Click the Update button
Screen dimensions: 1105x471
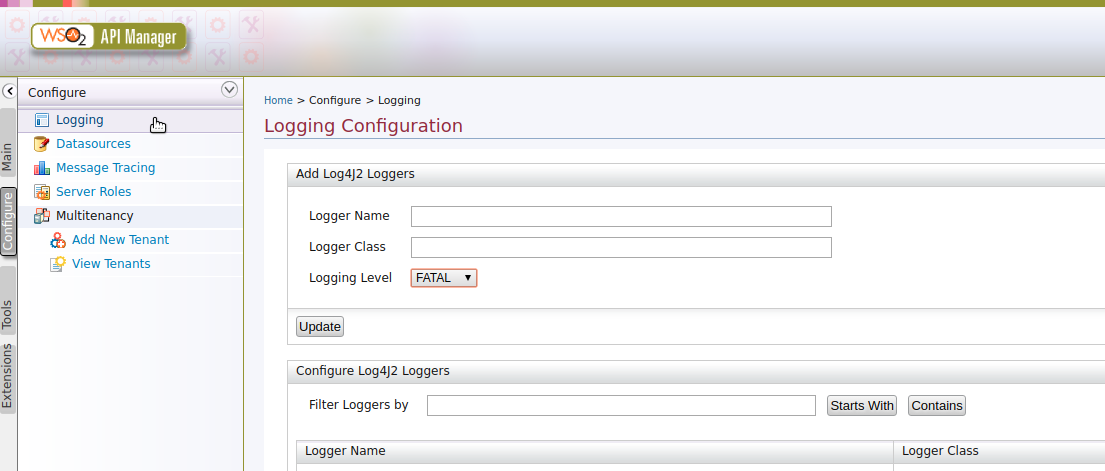tap(320, 326)
